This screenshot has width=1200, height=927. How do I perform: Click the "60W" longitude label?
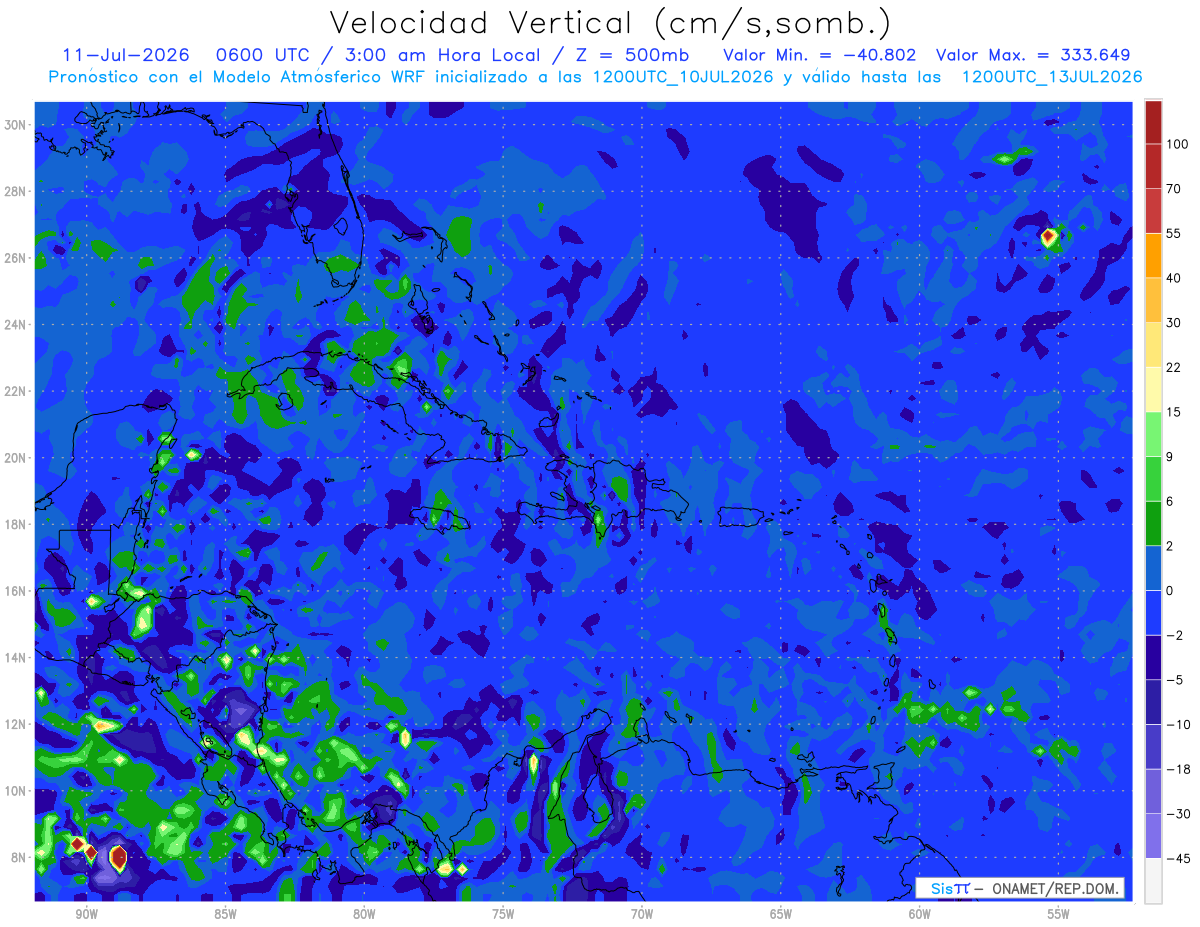pyautogui.click(x=920, y=915)
